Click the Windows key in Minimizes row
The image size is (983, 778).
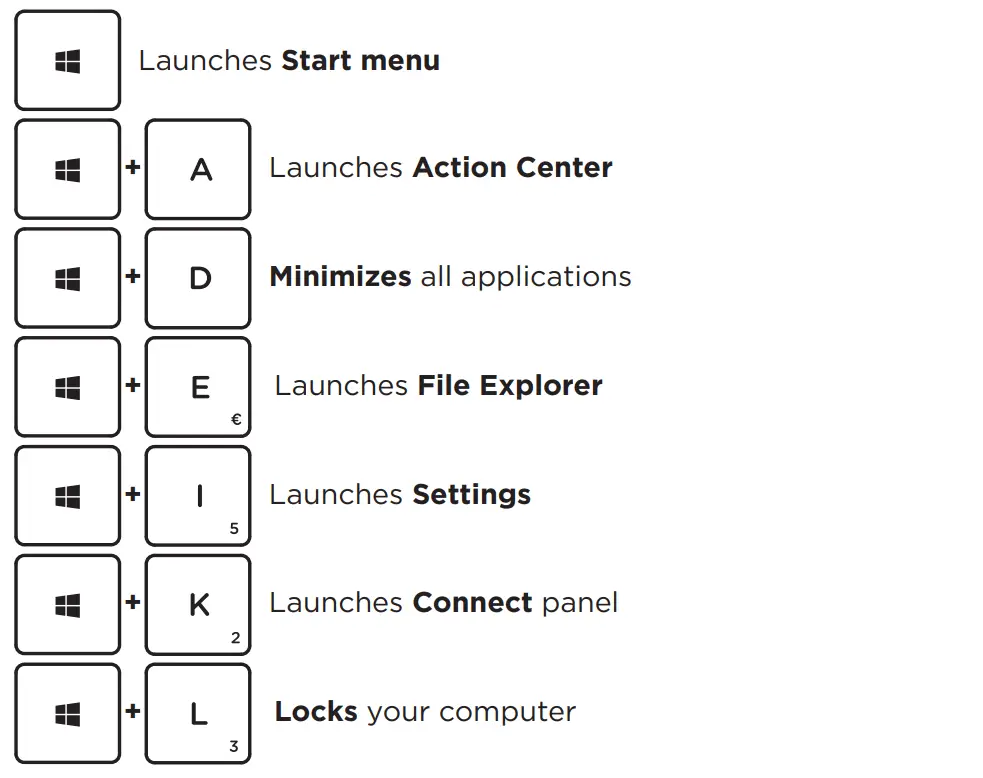67,278
